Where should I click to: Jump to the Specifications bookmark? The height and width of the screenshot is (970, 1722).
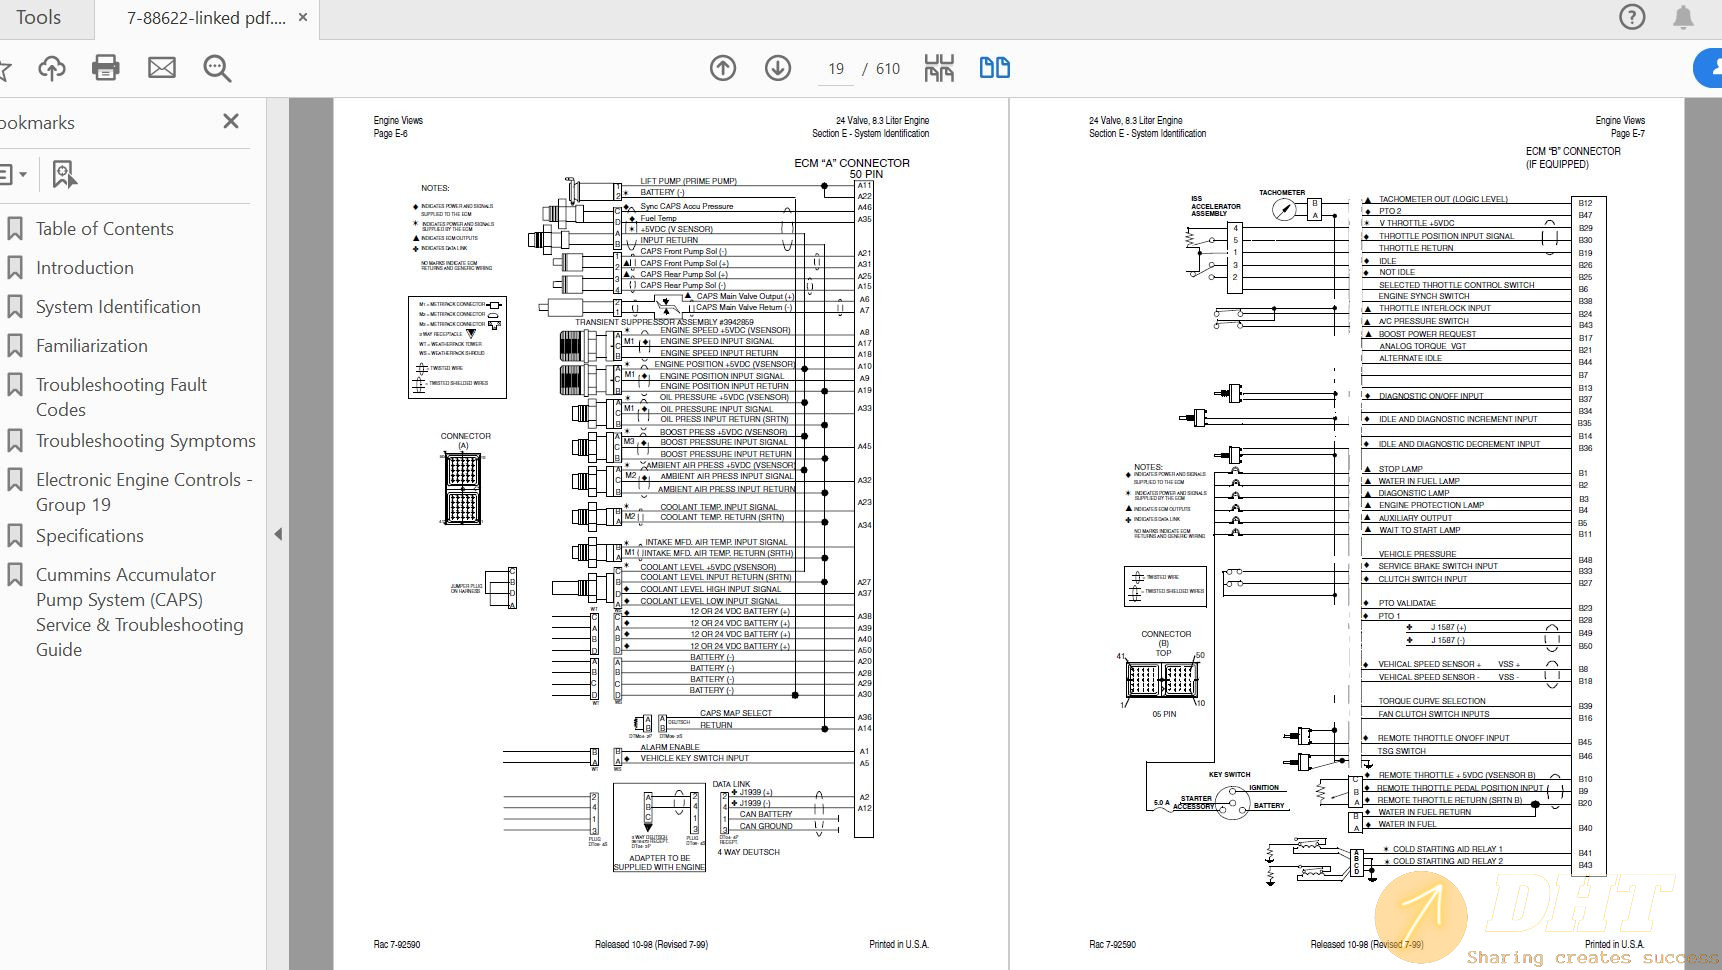[90, 536]
